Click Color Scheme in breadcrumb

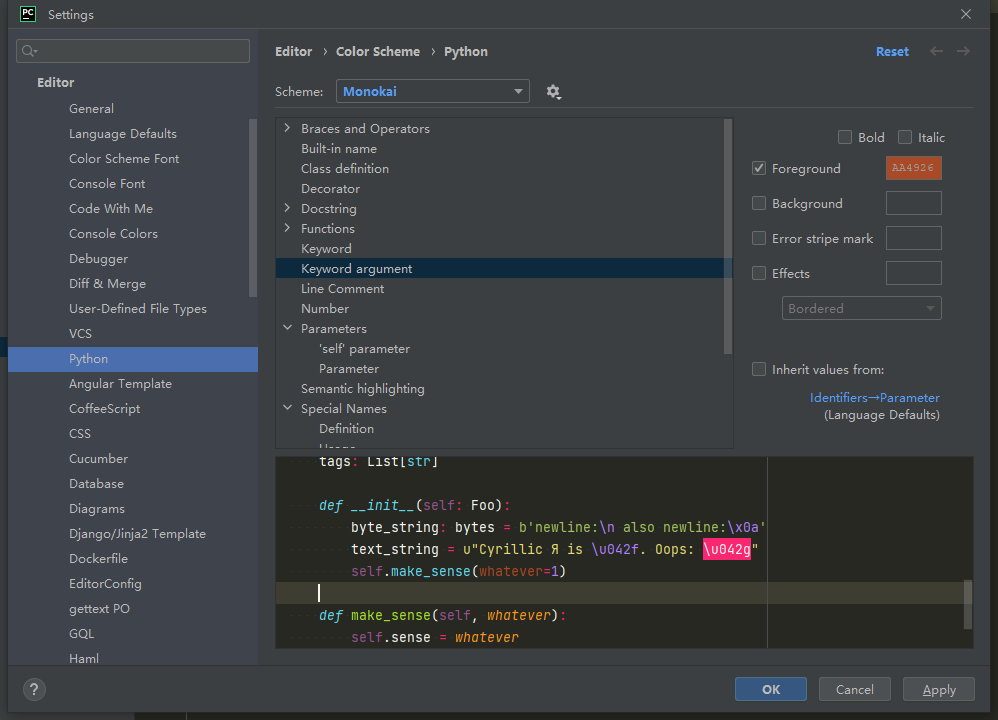pyautogui.click(x=378, y=52)
